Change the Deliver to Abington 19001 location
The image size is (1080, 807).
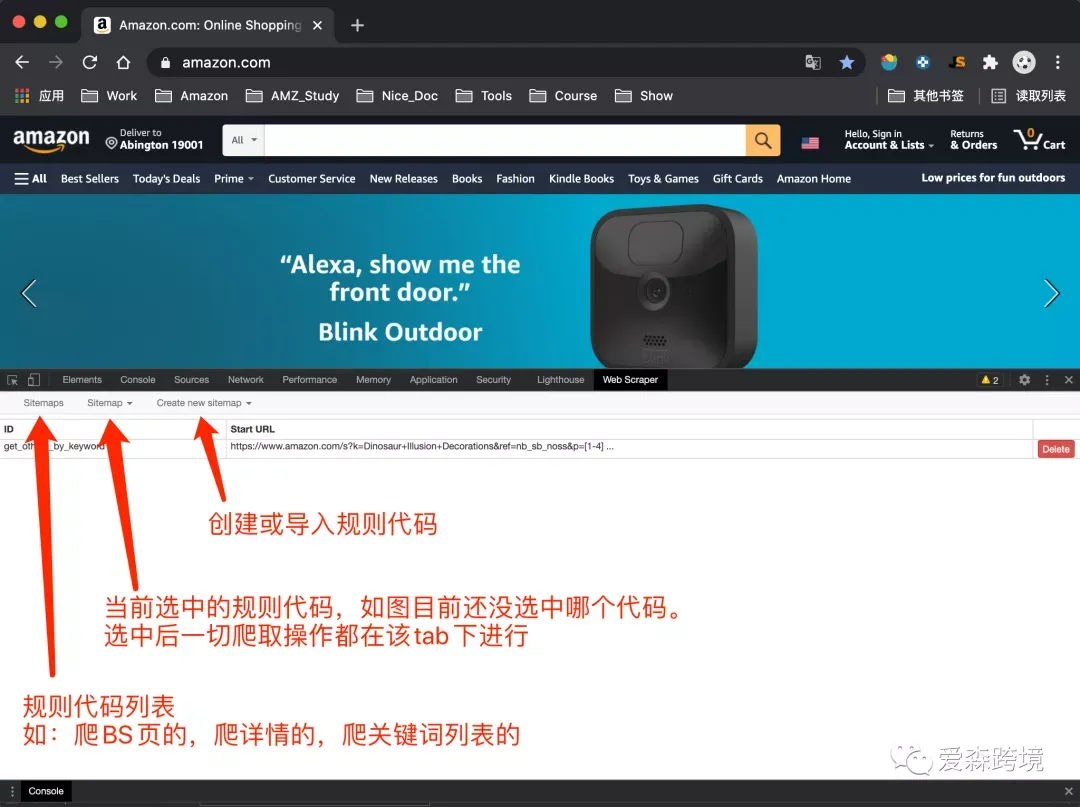(154, 140)
